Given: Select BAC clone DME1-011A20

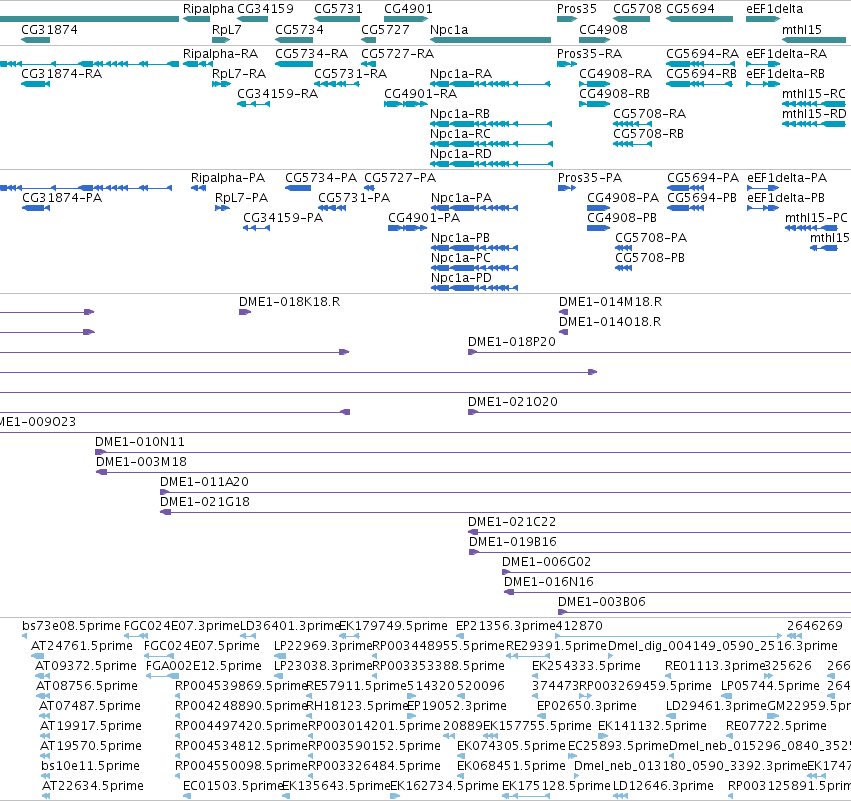Looking at the screenshot, I should [x=204, y=482].
